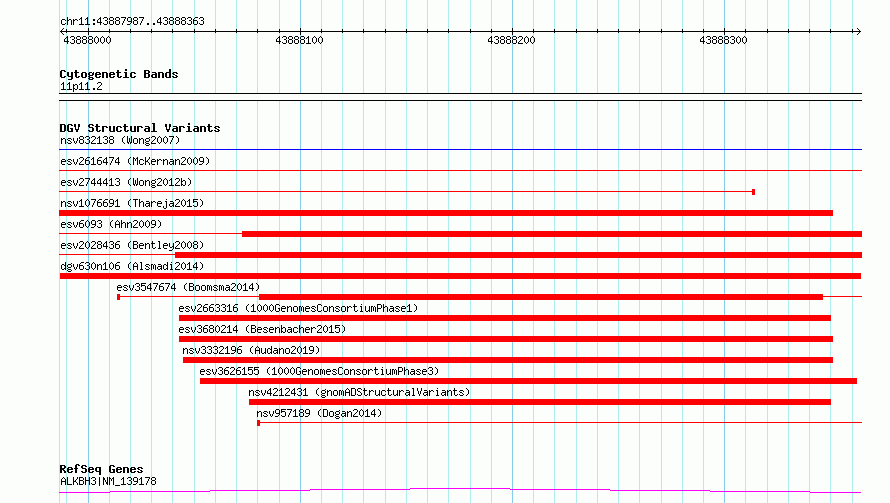Click ruler position label 43888100

[x=299, y=40]
